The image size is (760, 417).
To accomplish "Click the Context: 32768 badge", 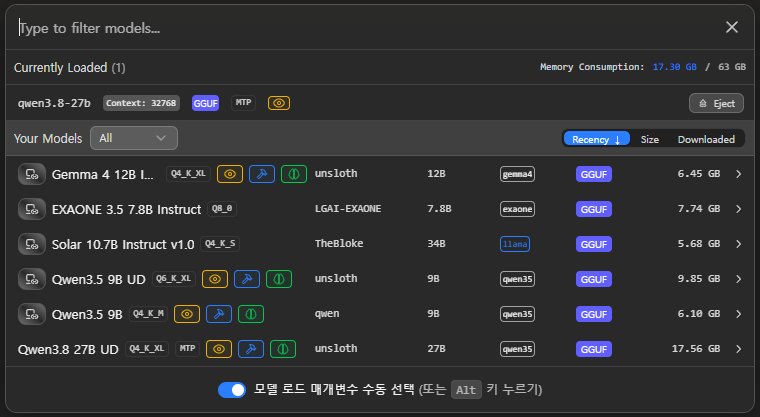I will (141, 103).
